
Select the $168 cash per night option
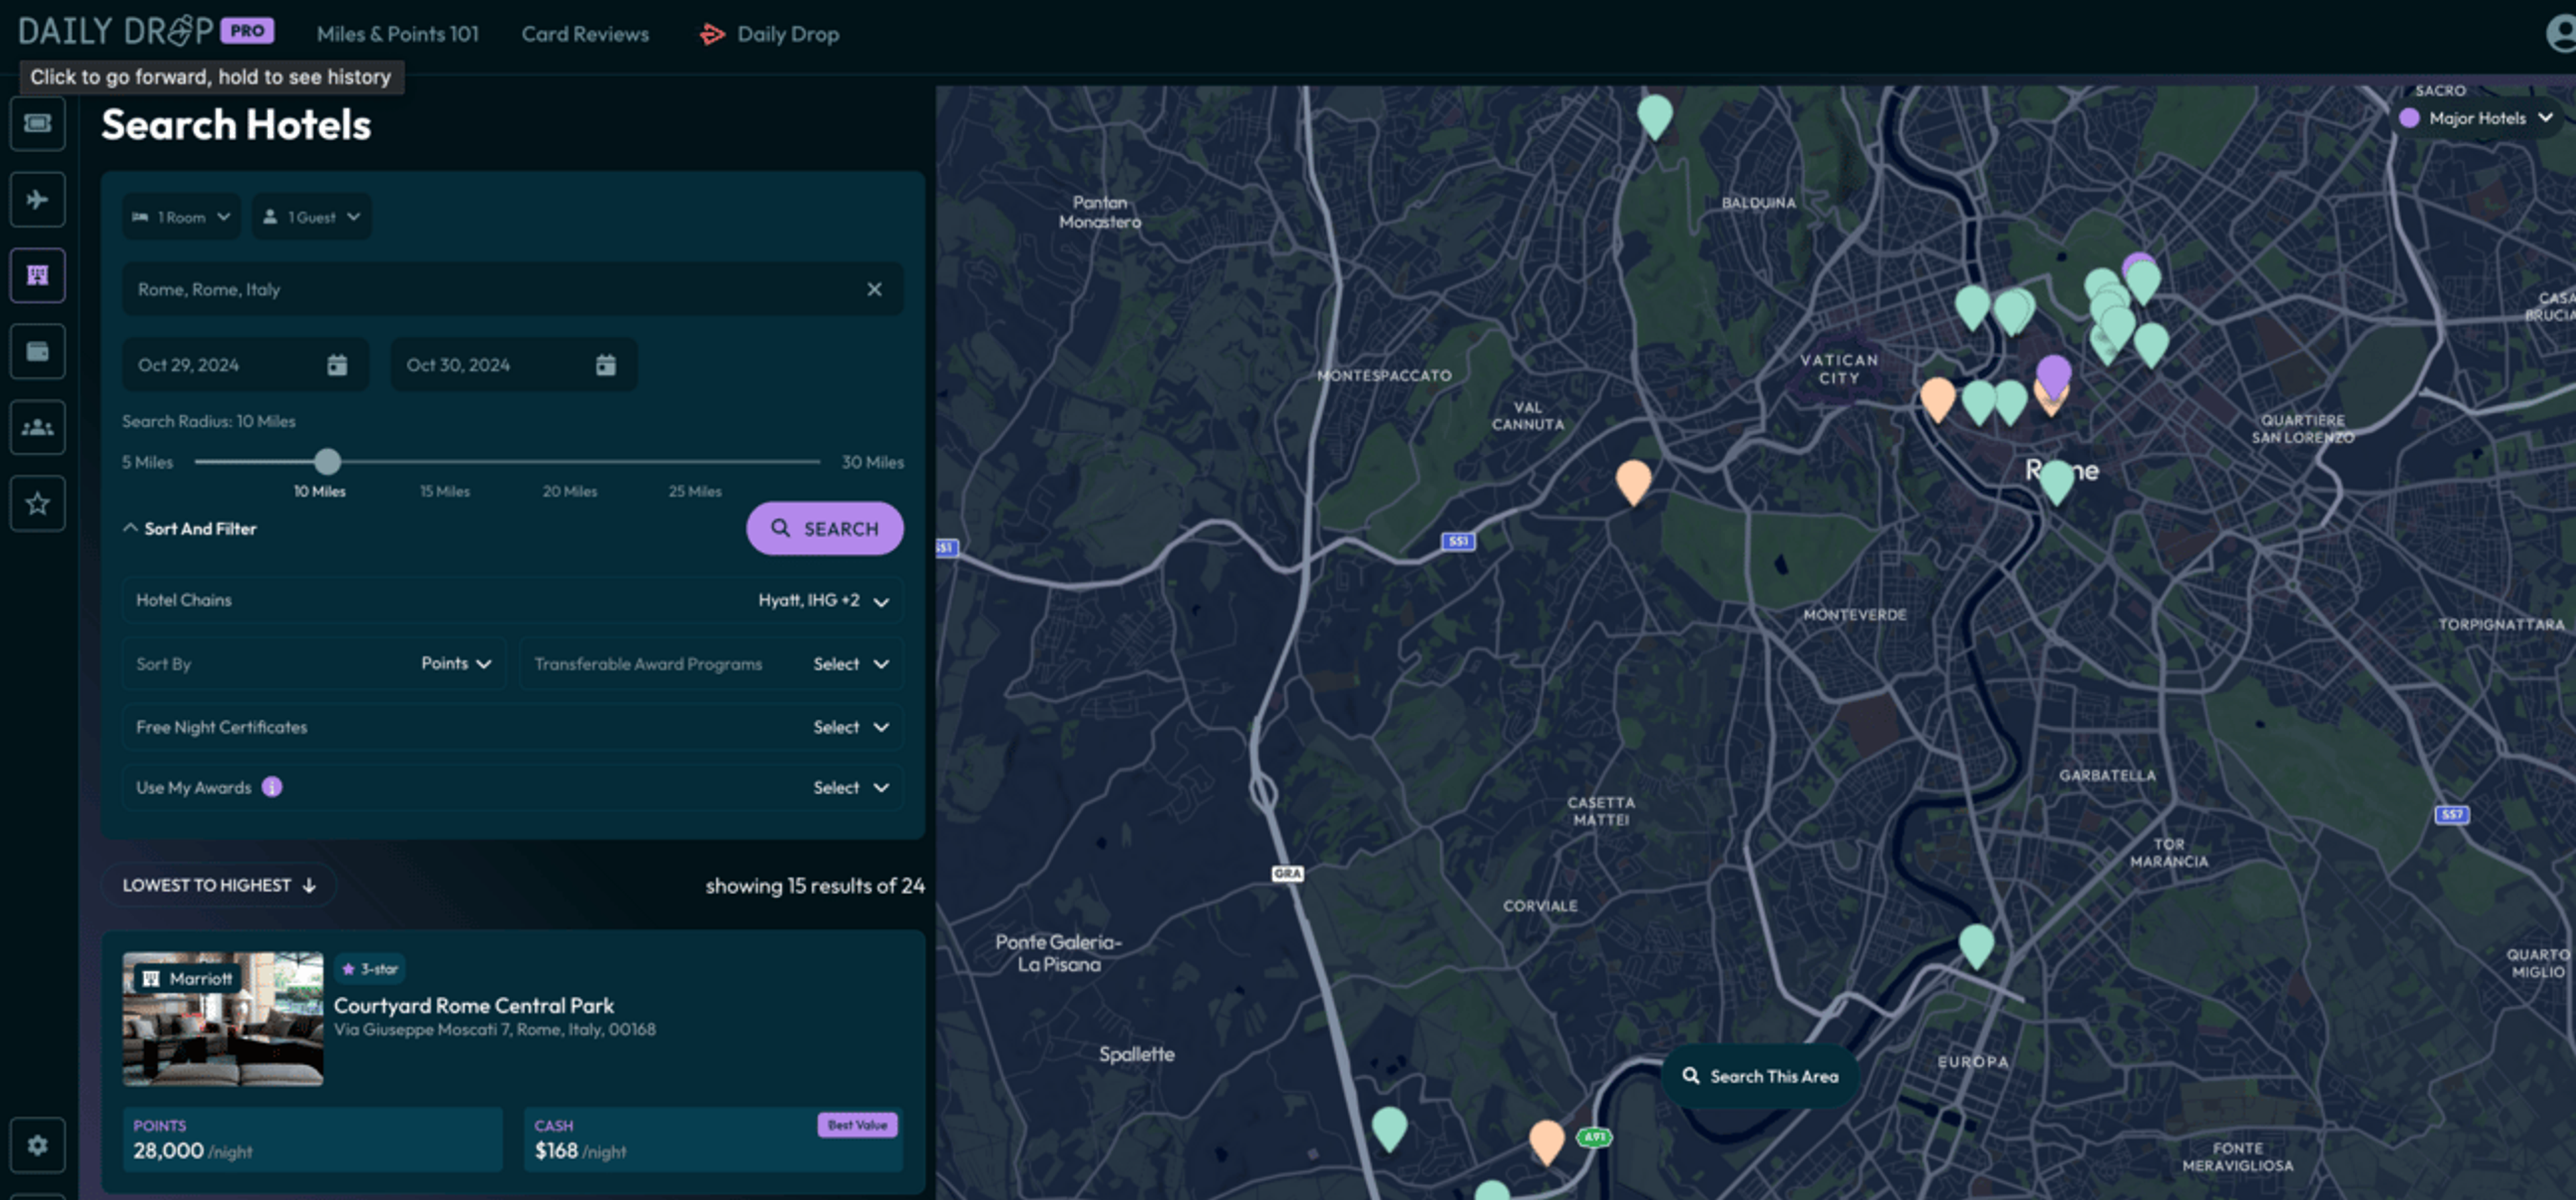[x=713, y=1140]
